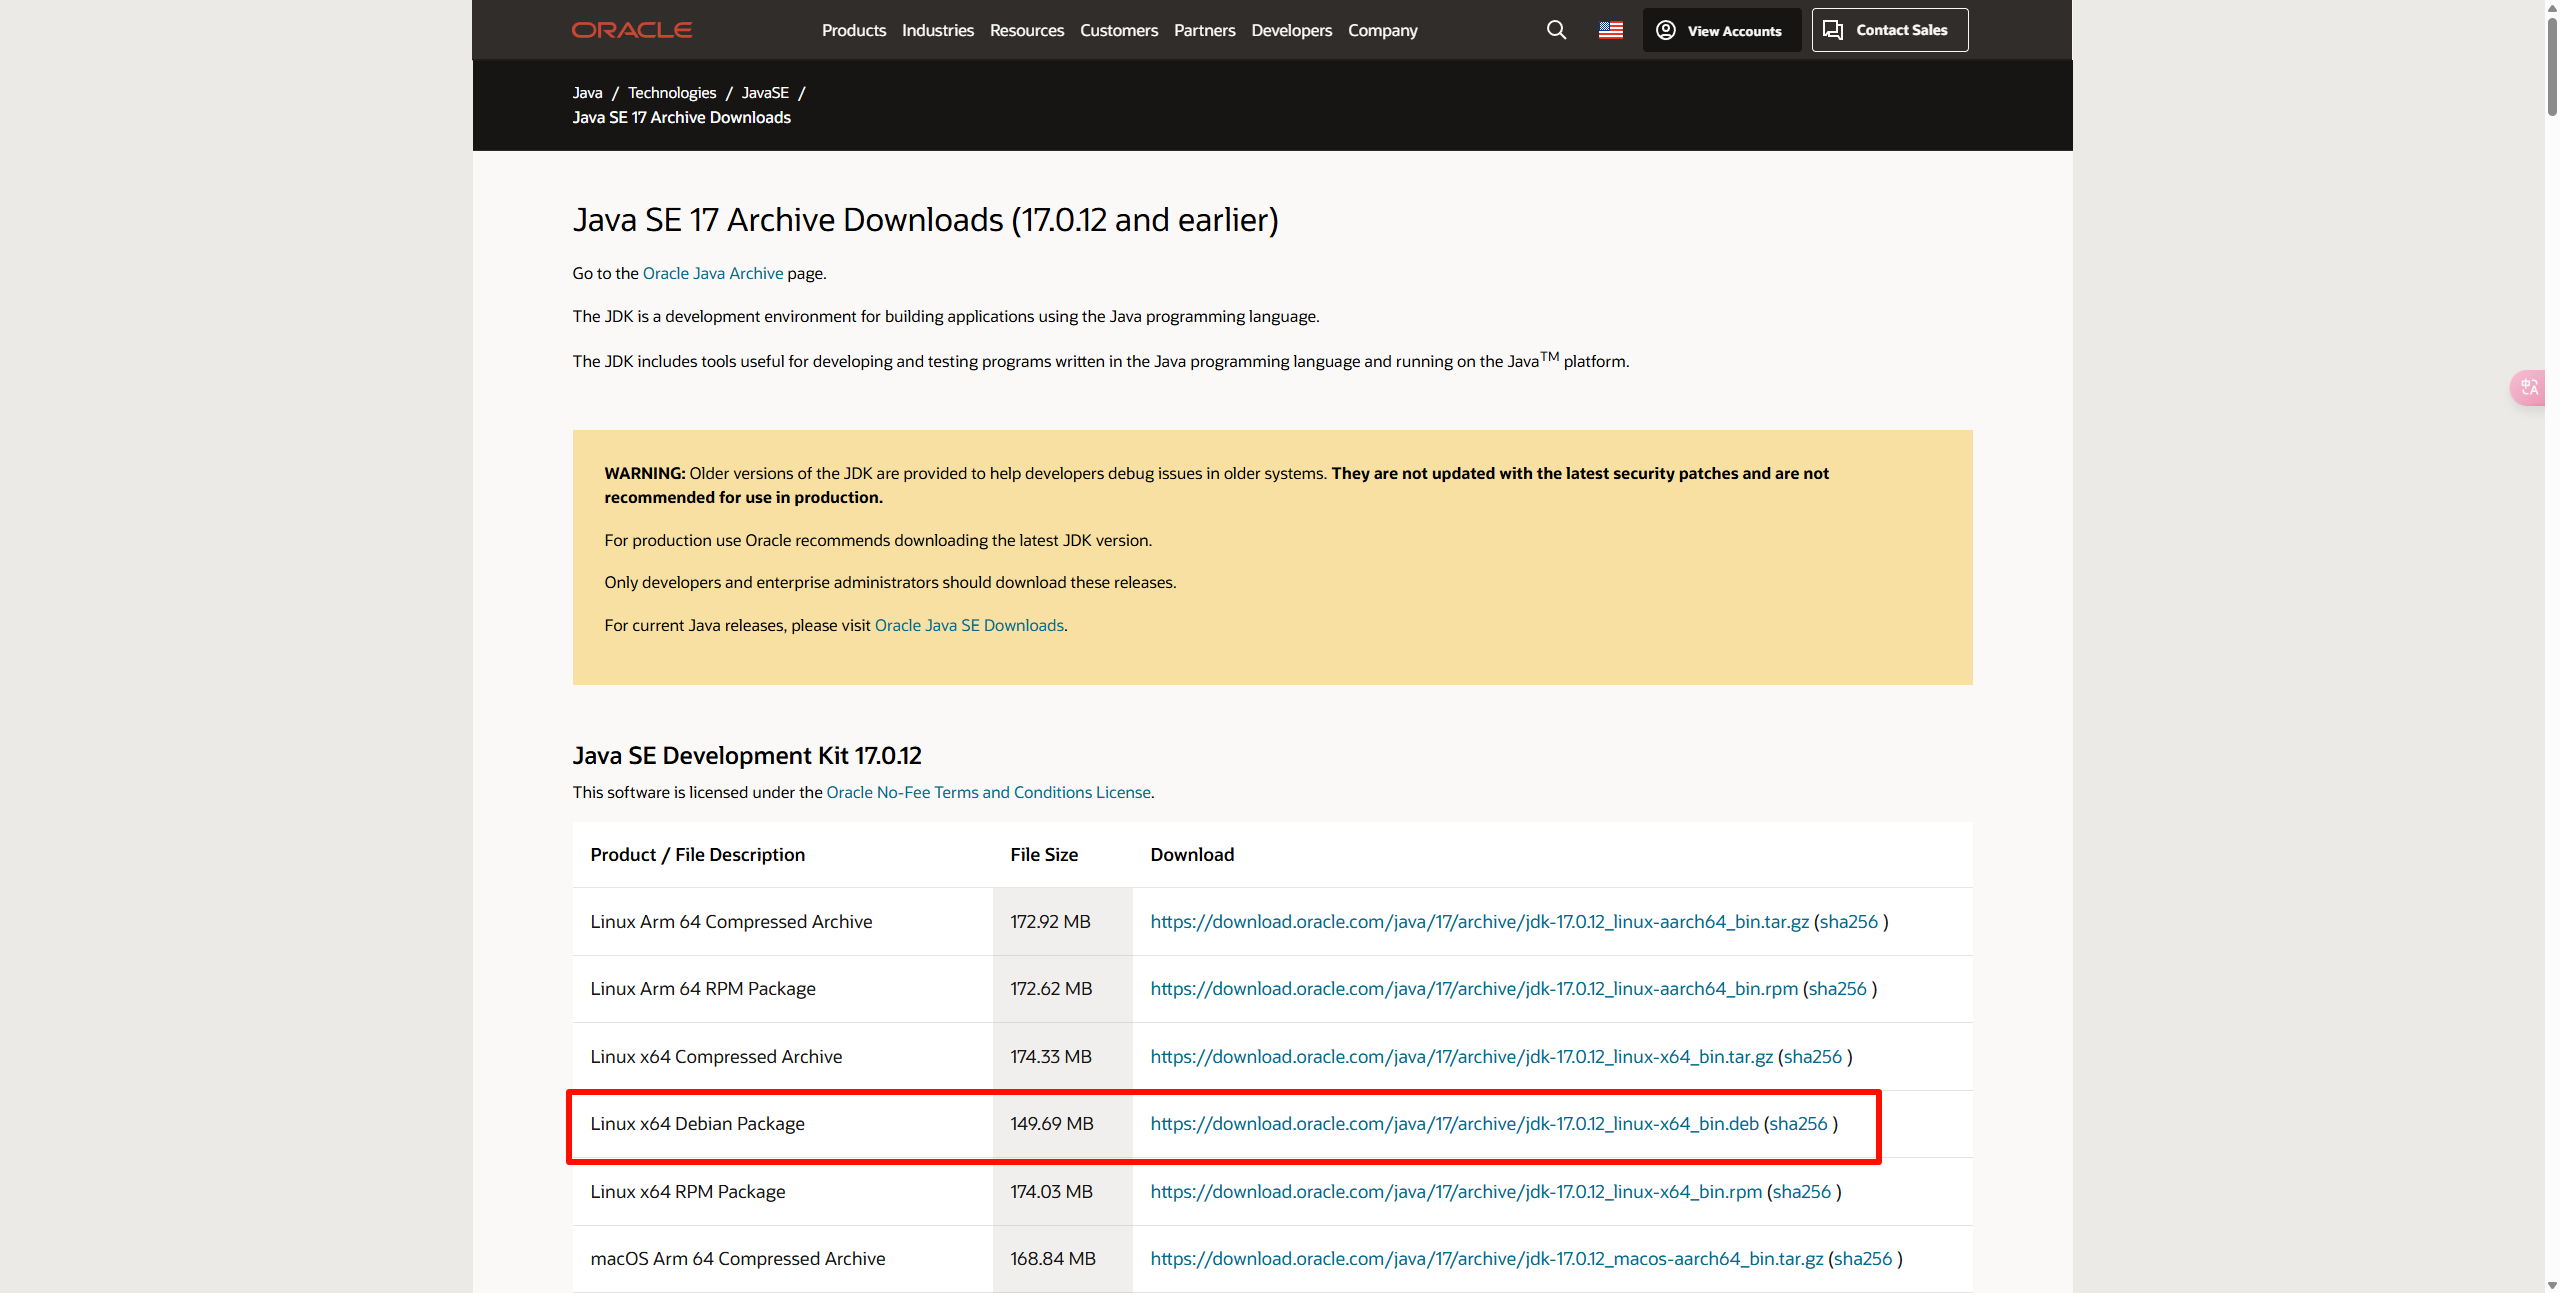The image size is (2560, 1293).
Task: Open the Products menu
Action: point(853,30)
